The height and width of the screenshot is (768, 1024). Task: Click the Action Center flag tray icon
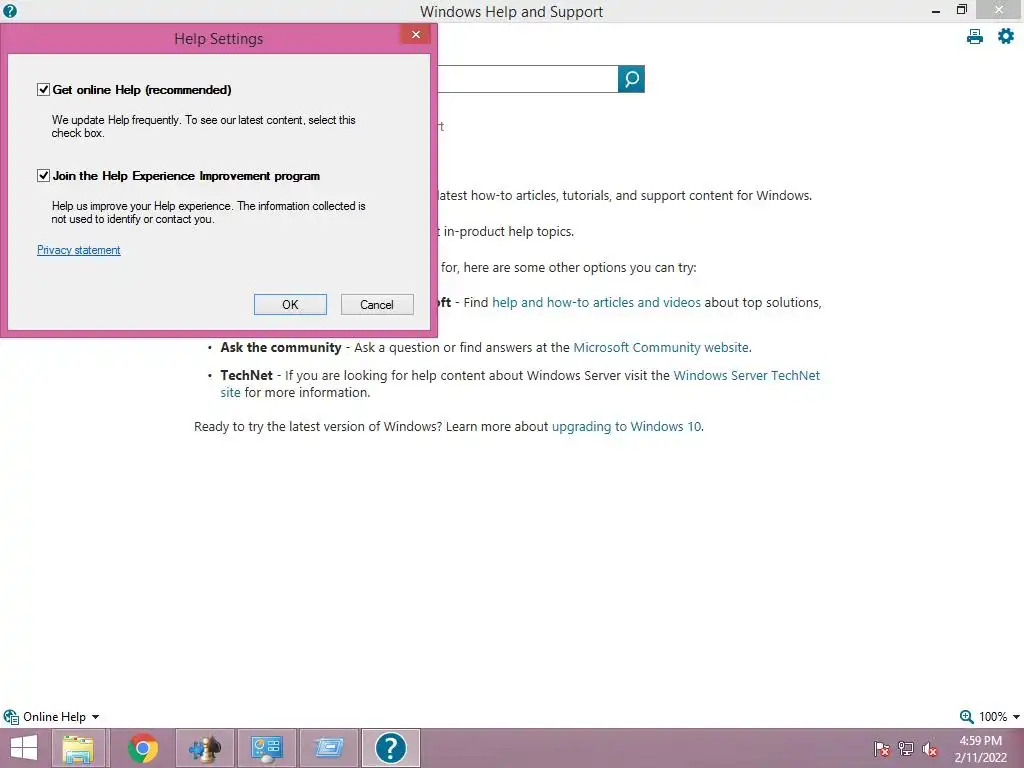882,748
